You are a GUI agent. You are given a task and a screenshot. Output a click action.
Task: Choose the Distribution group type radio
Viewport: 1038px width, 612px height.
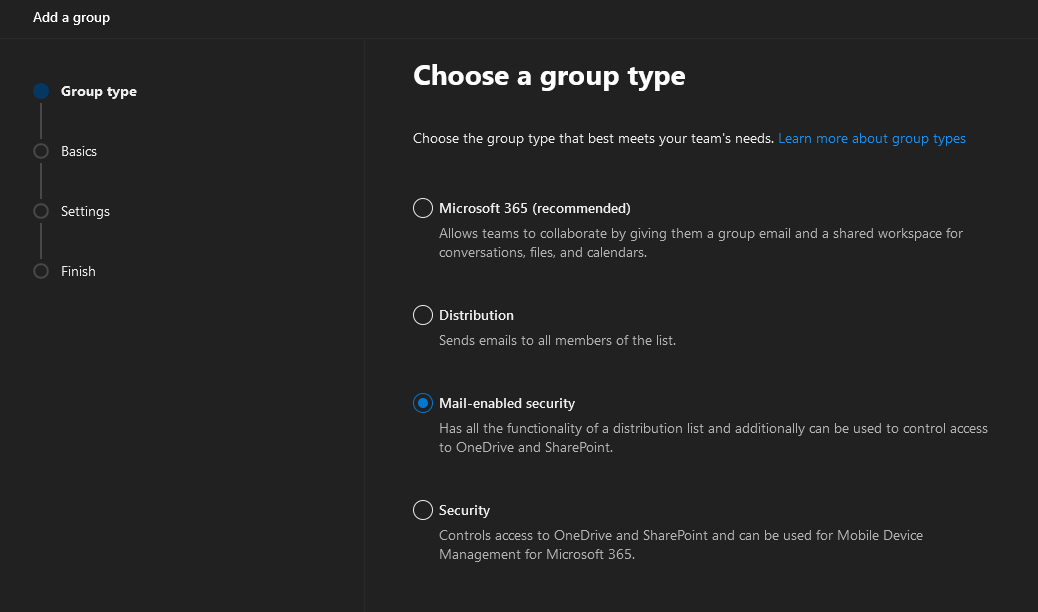(x=422, y=315)
